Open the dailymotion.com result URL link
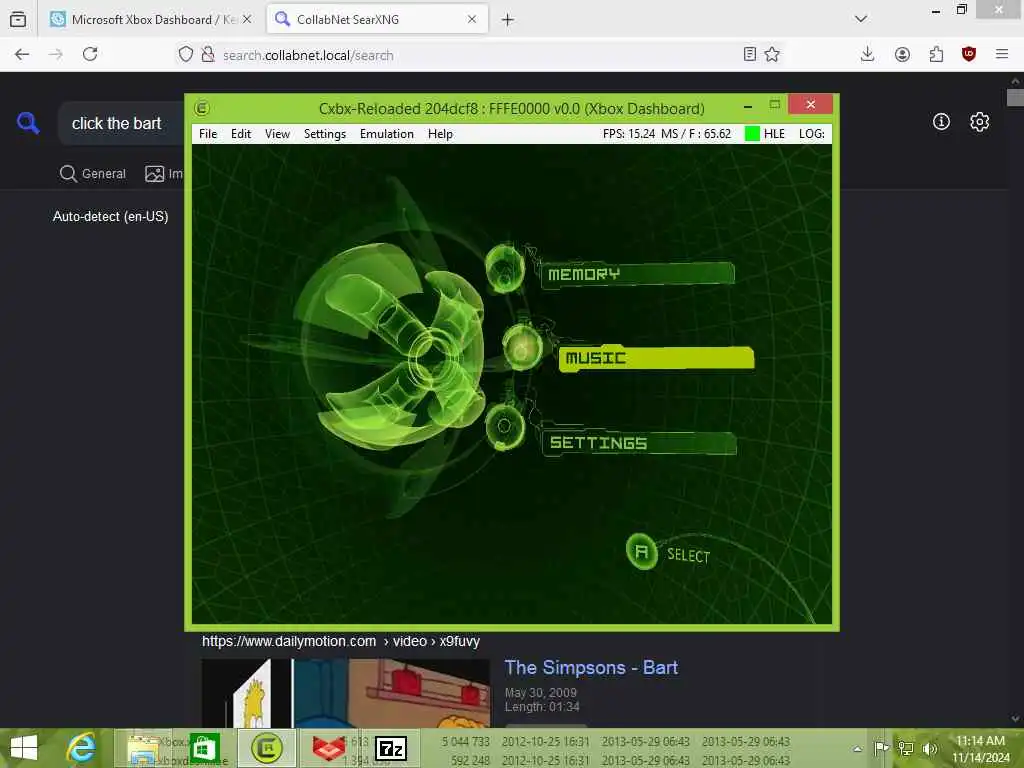This screenshot has height=768, width=1024. (340, 641)
